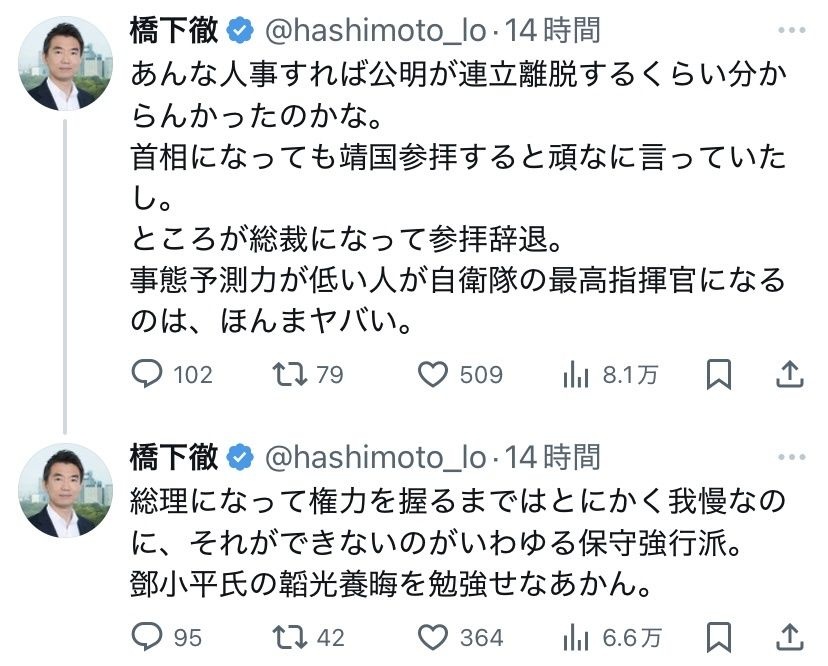
Task: Like the second tweet with 364 likes
Action: 432,636
